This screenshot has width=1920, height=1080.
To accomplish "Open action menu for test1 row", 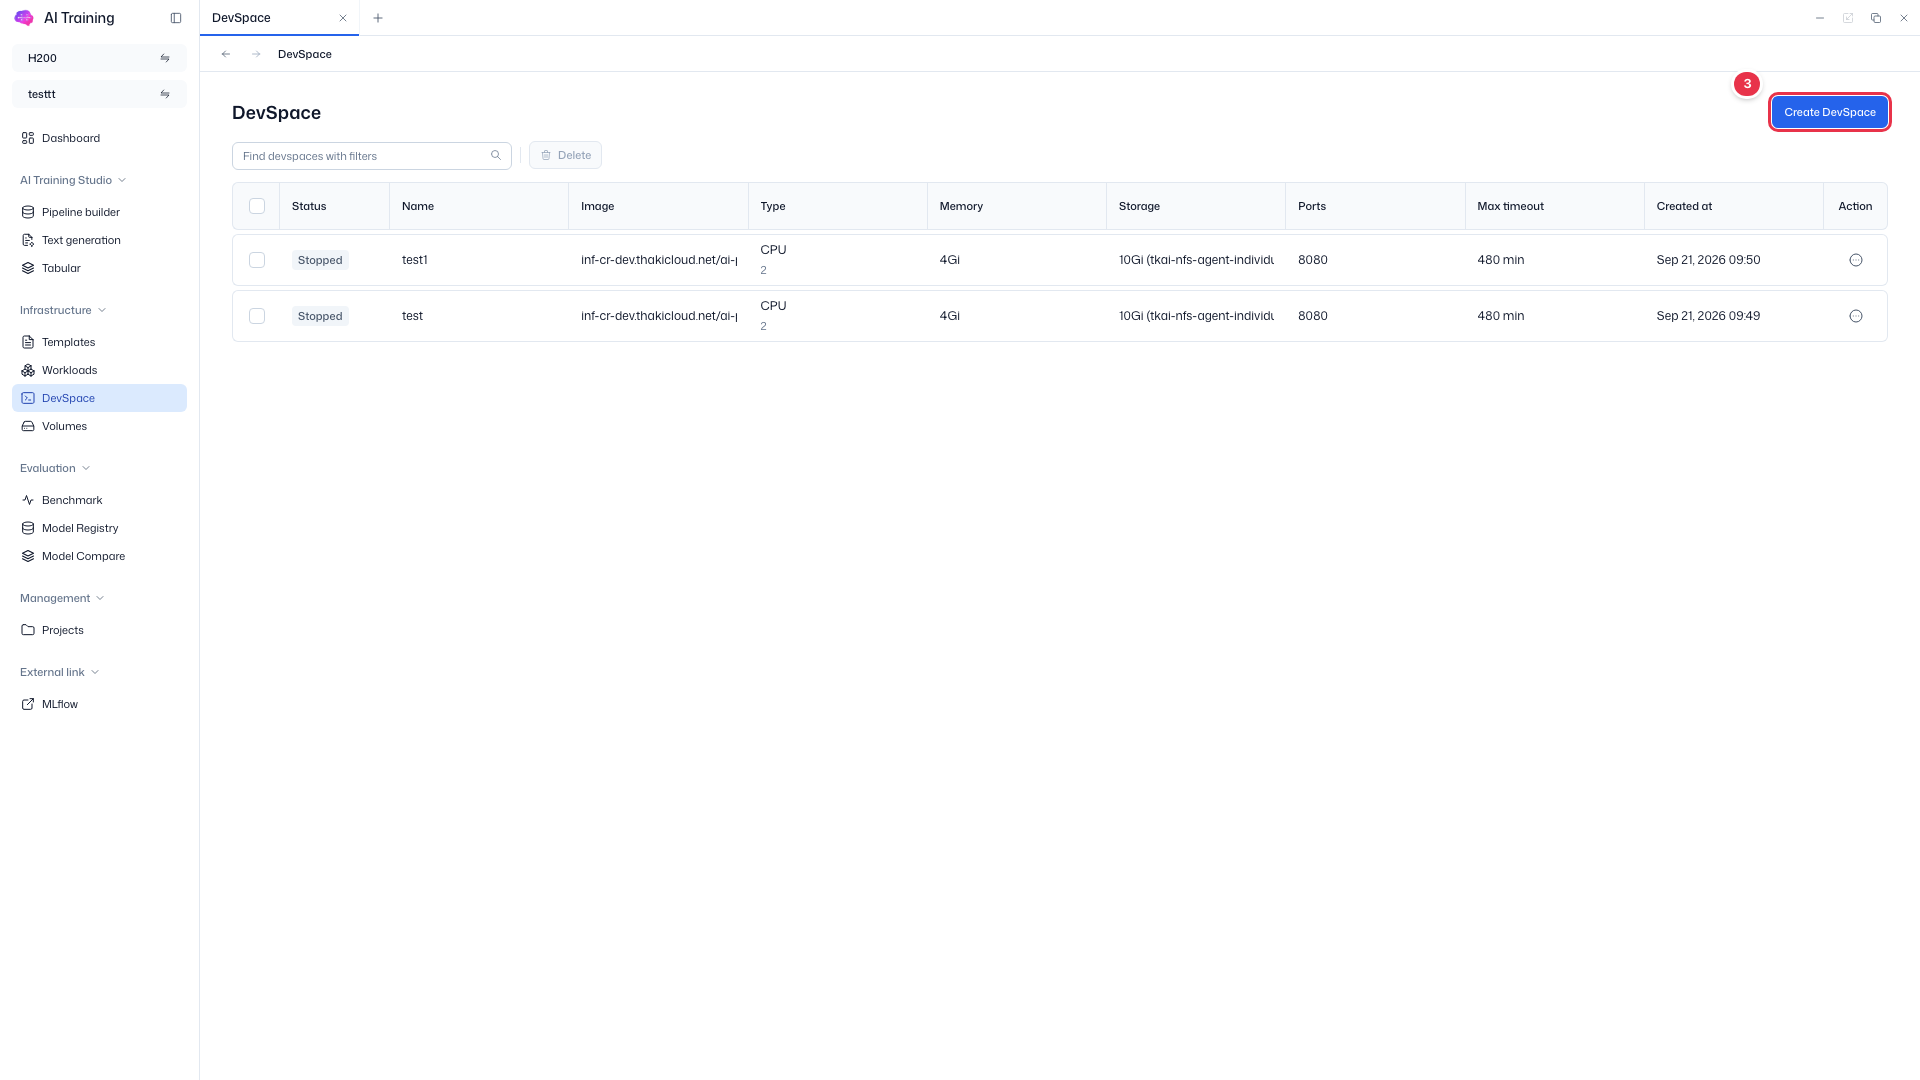I will pyautogui.click(x=1856, y=260).
